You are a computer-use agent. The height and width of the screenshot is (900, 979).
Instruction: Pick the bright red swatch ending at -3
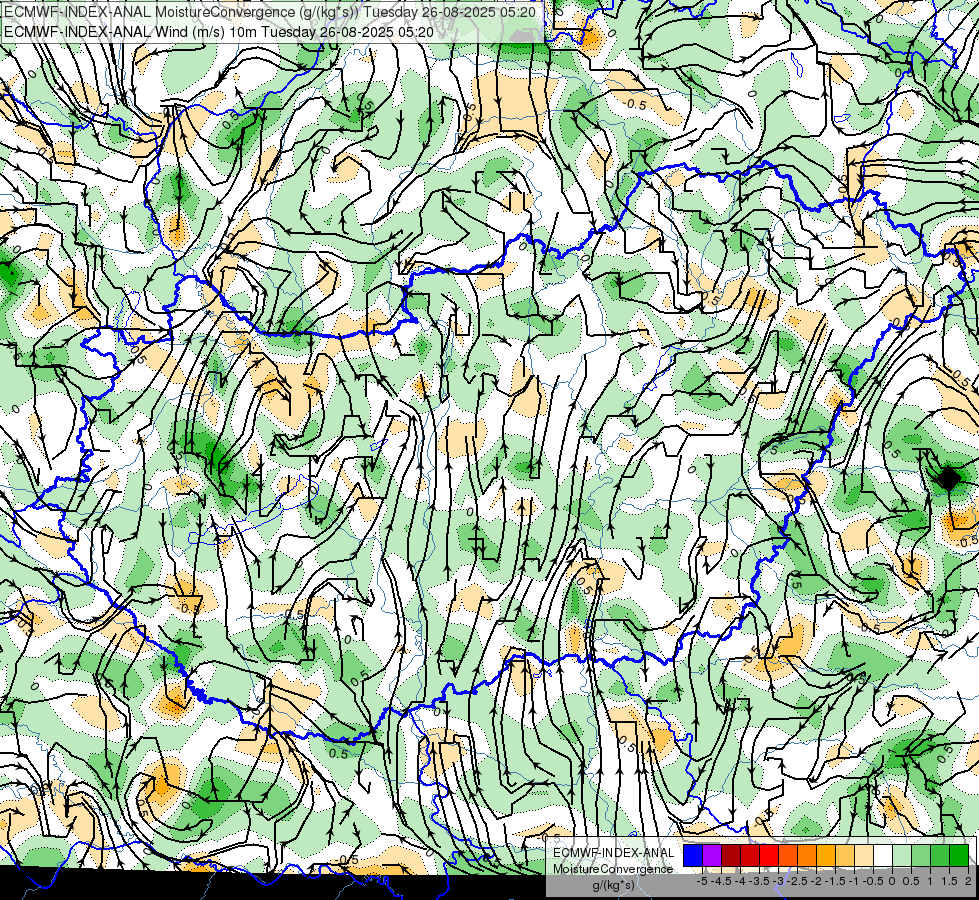(769, 856)
